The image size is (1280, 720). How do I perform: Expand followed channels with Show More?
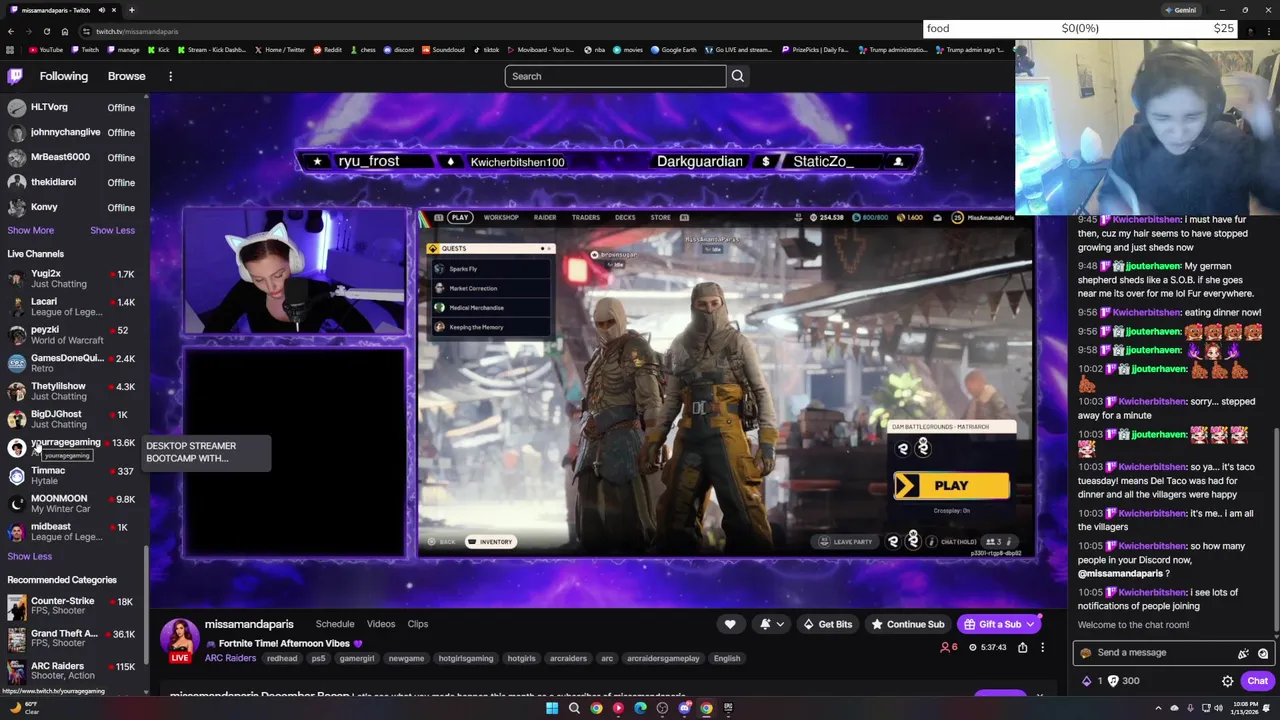tap(31, 230)
